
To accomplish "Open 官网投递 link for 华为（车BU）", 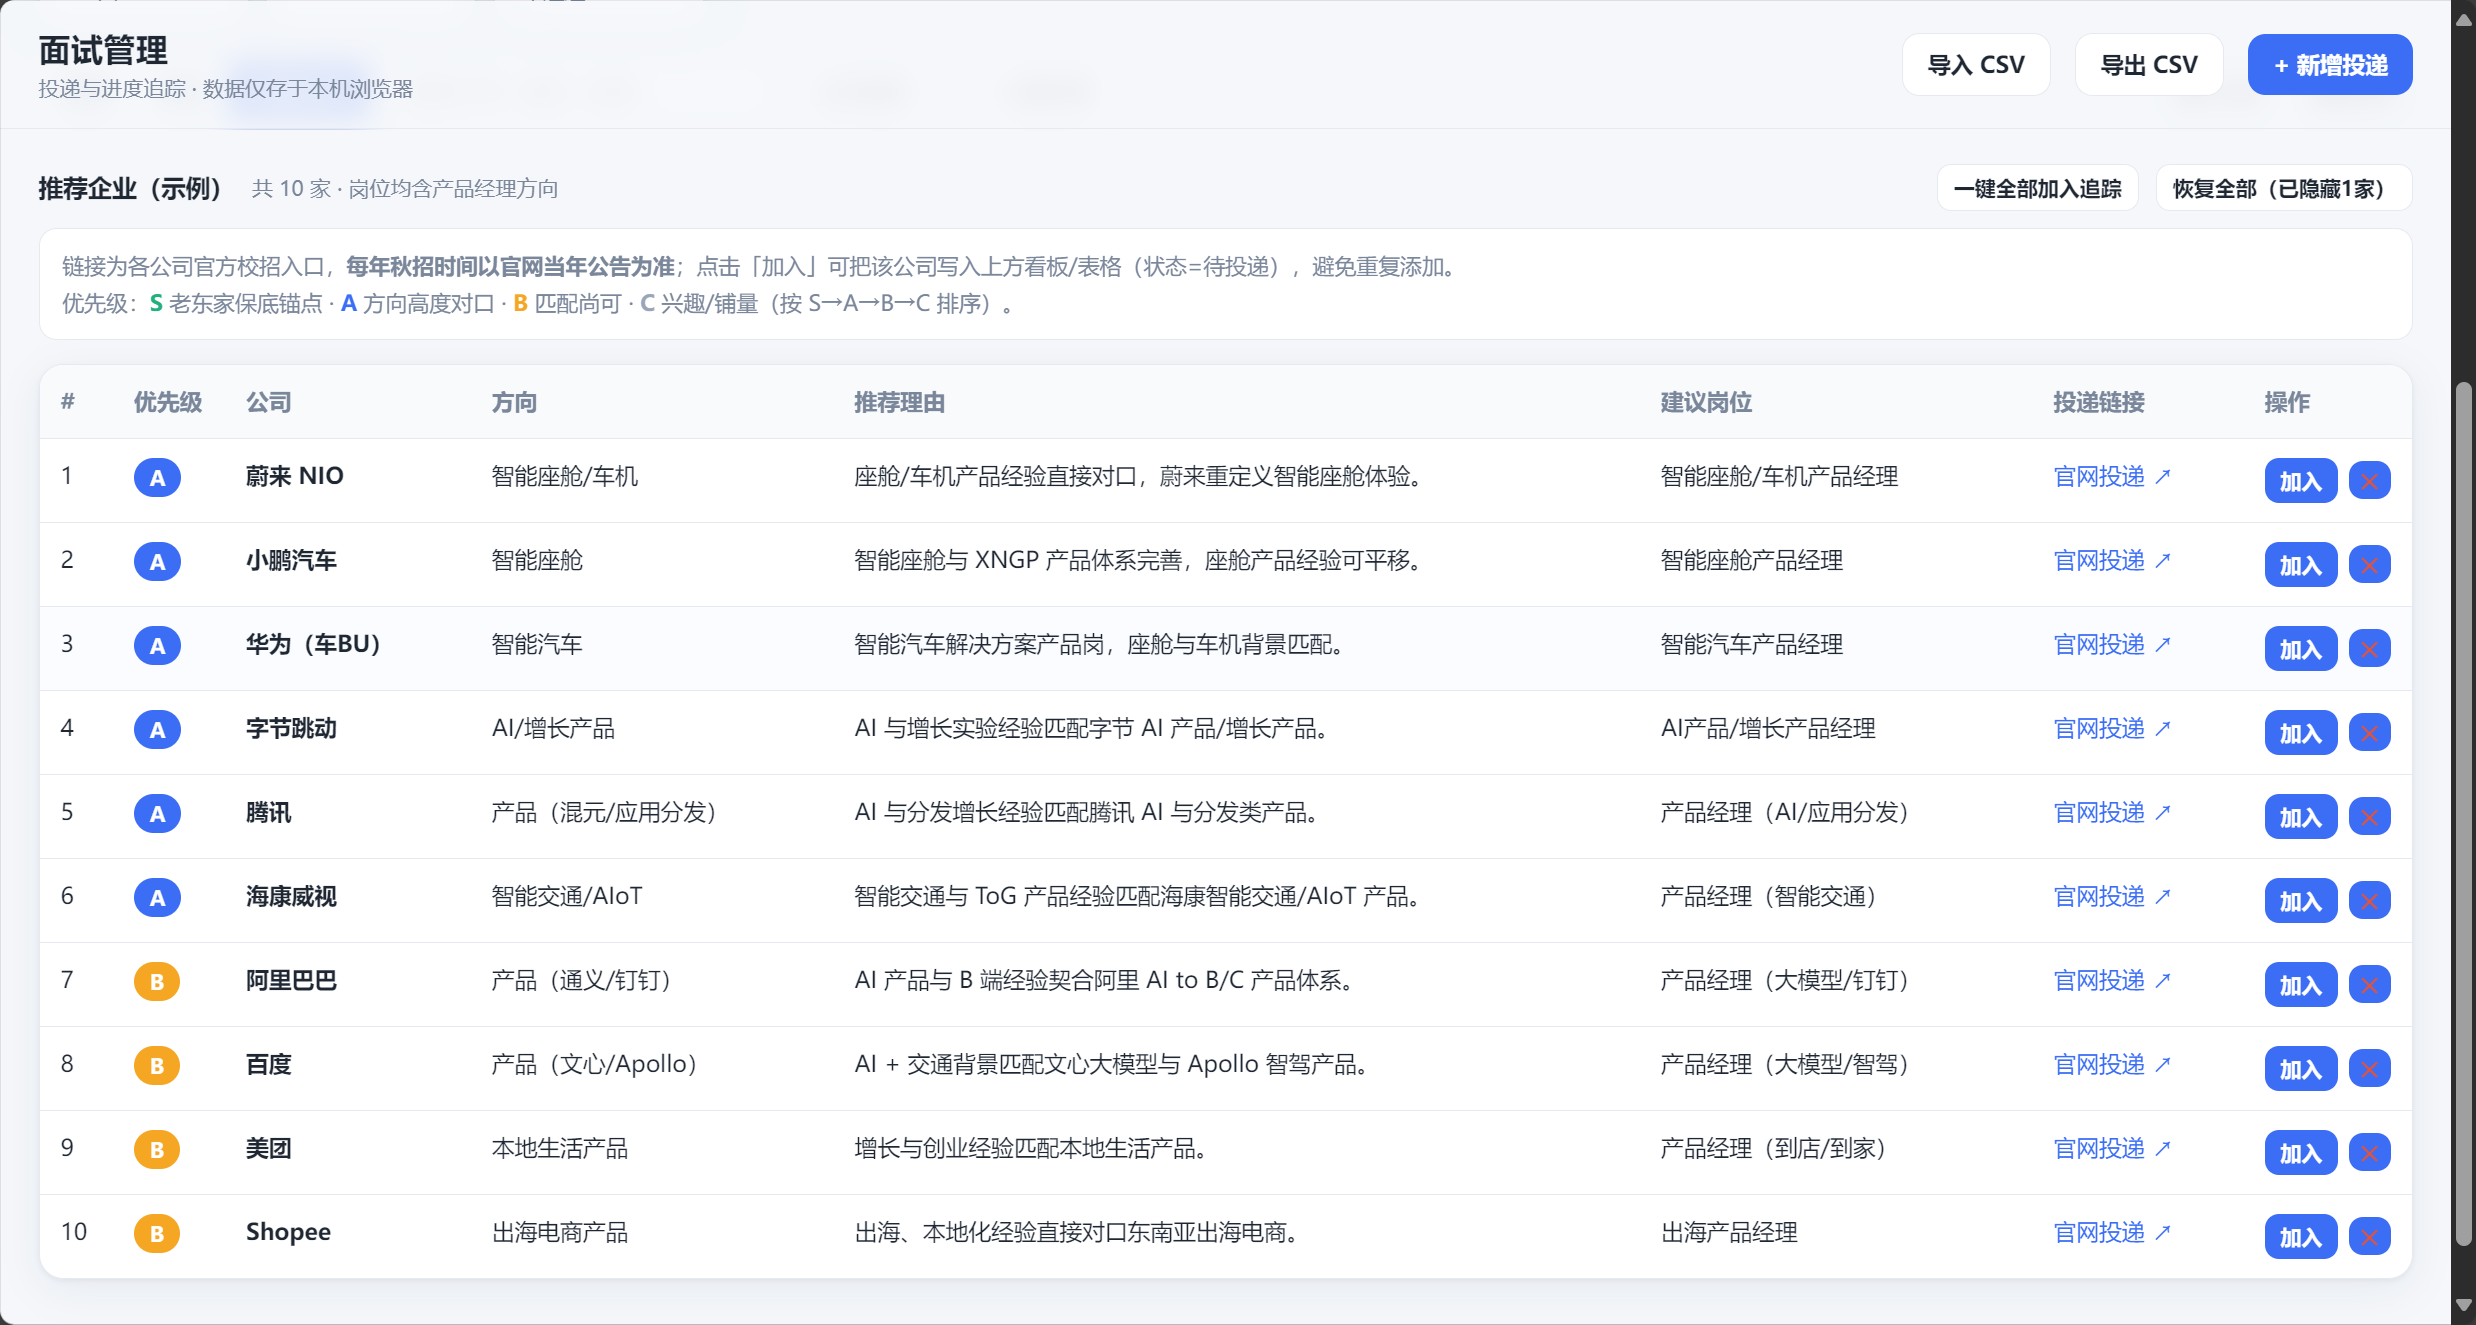I will click(x=2111, y=645).
